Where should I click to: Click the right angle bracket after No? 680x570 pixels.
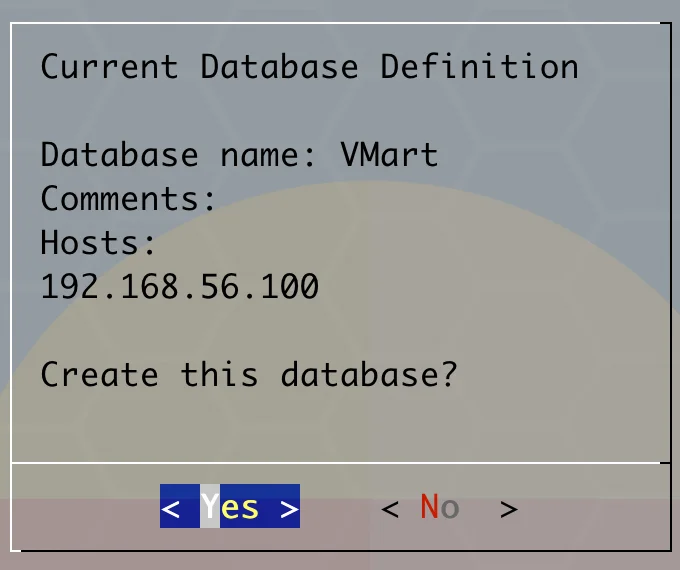click(509, 509)
